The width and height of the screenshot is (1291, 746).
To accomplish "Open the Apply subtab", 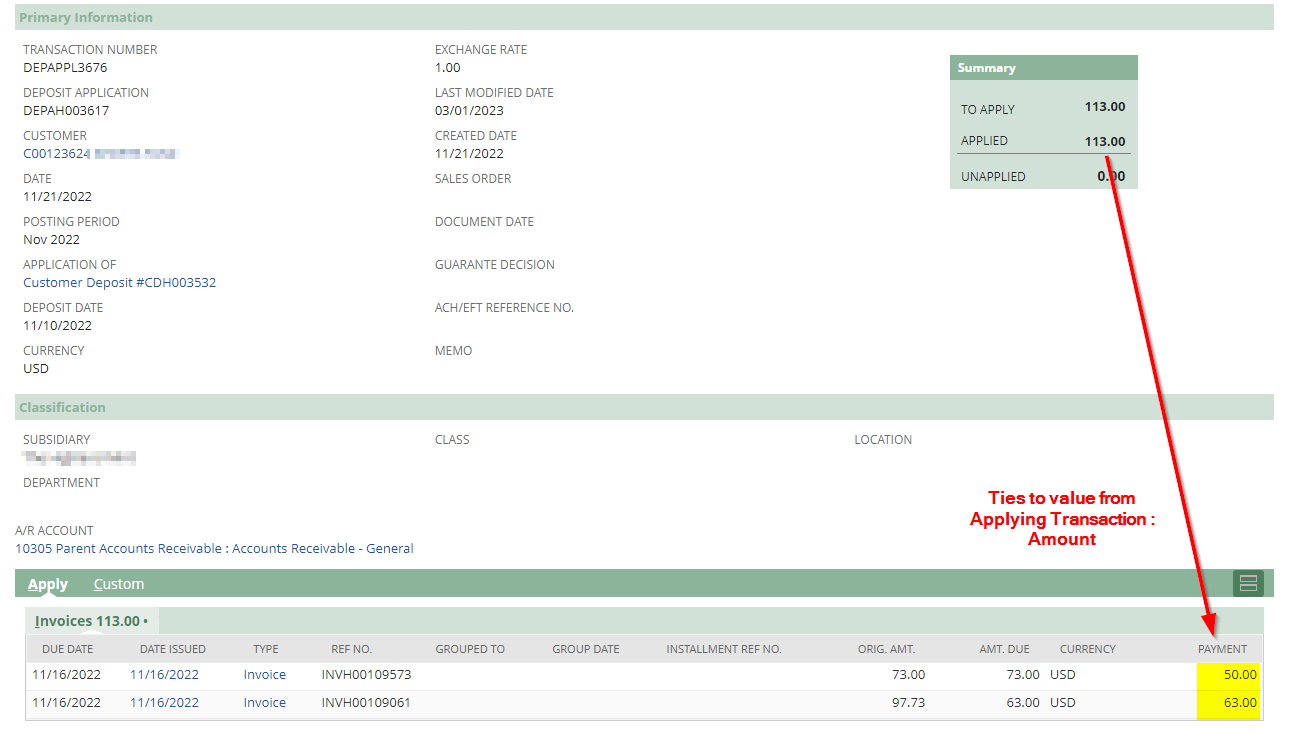I will [x=48, y=584].
